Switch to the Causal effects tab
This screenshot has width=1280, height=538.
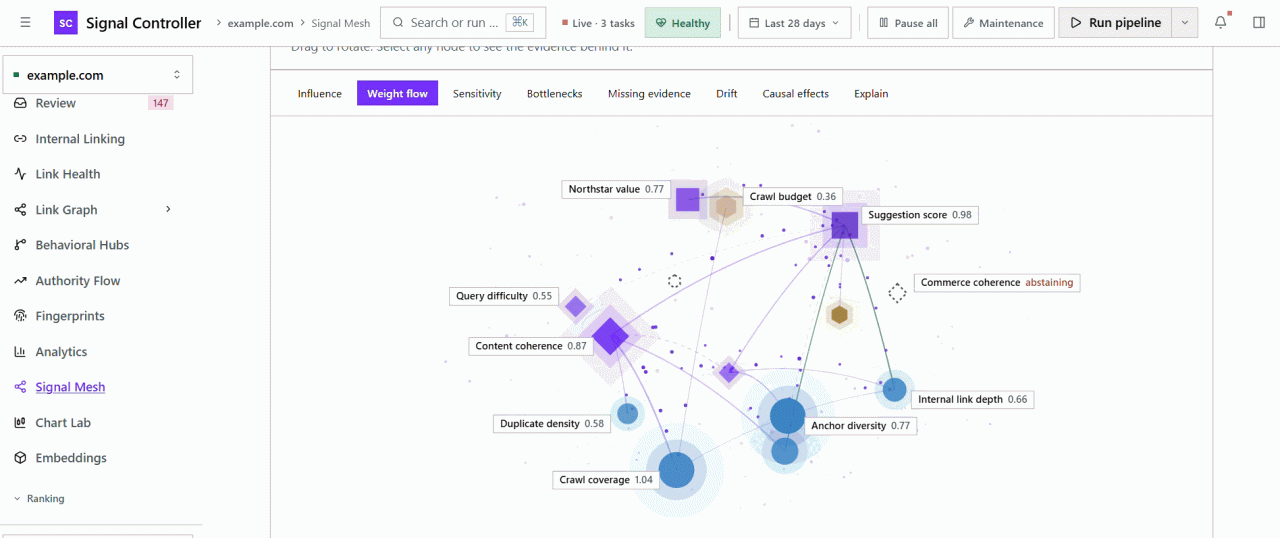tap(796, 94)
